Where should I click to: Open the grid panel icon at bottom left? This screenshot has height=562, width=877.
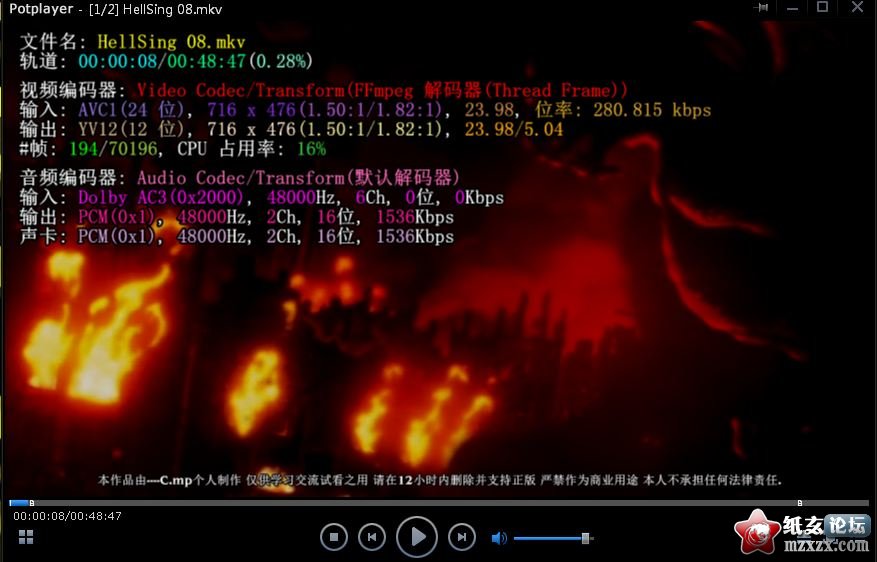(26, 537)
